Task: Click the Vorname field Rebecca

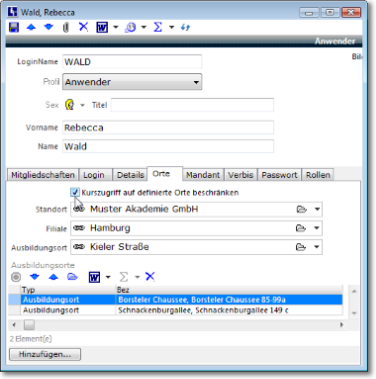Action: coord(168,128)
